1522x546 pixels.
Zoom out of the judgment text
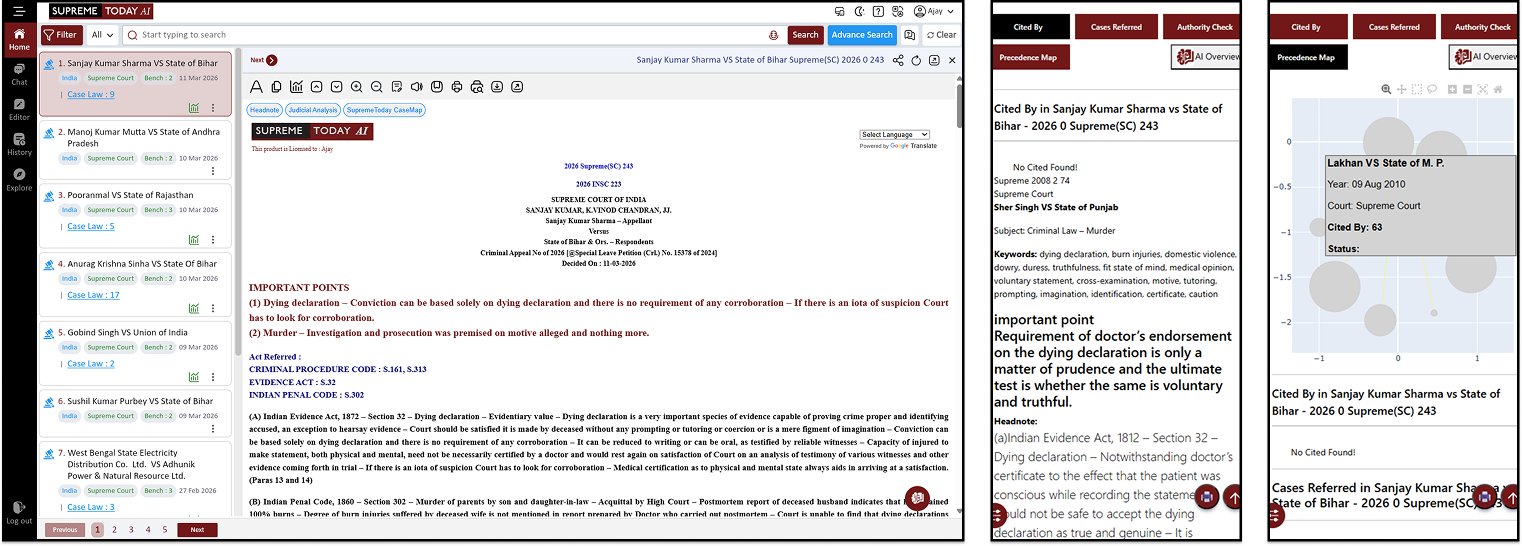[x=377, y=87]
